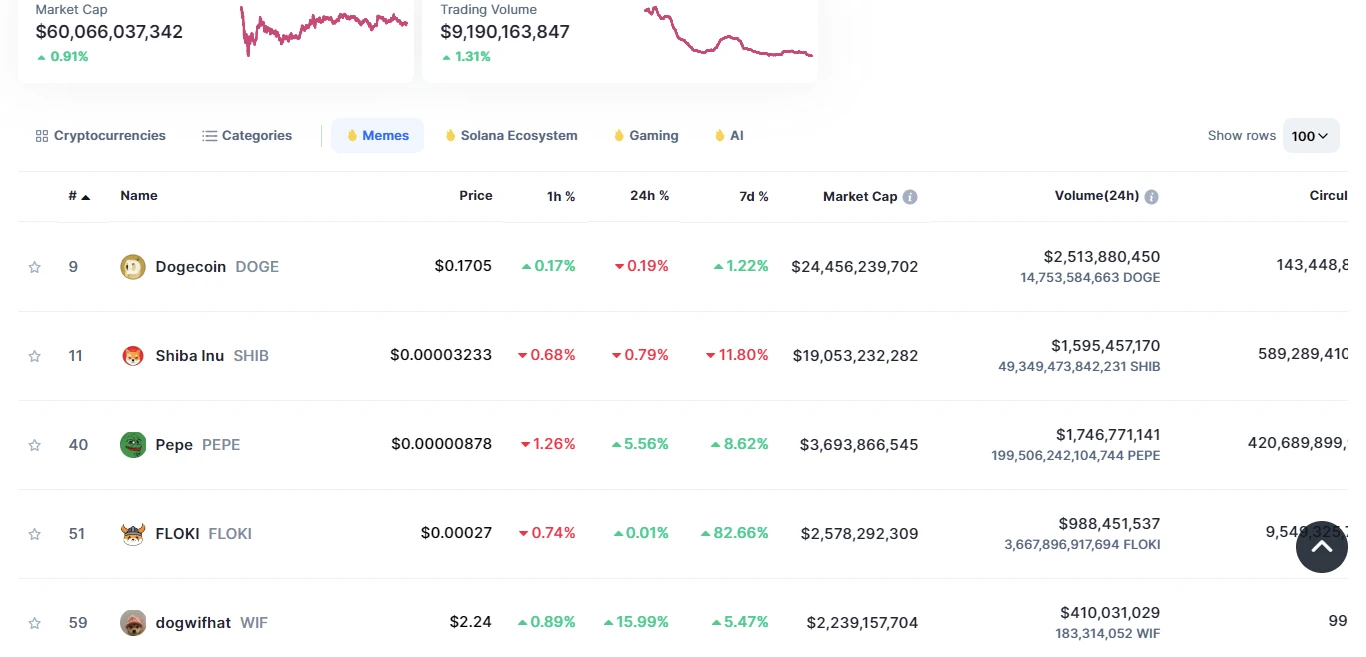Open FLOKI 24h volume $988,451,537
This screenshot has width=1366, height=657.
click(1110, 524)
